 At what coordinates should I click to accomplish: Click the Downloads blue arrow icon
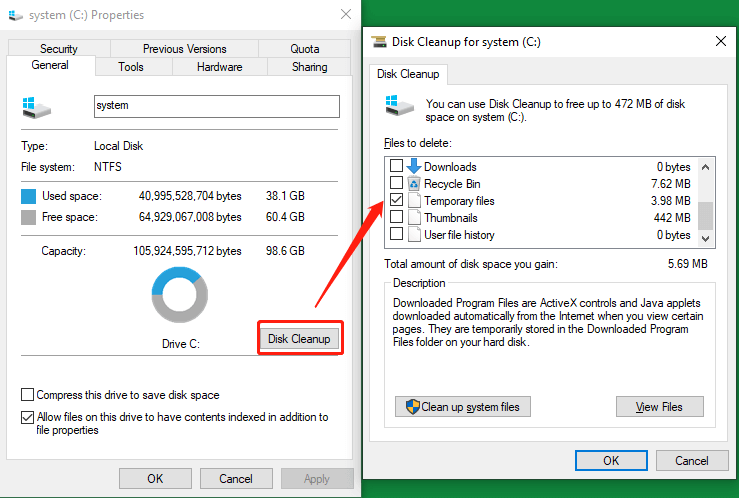pyautogui.click(x=414, y=166)
